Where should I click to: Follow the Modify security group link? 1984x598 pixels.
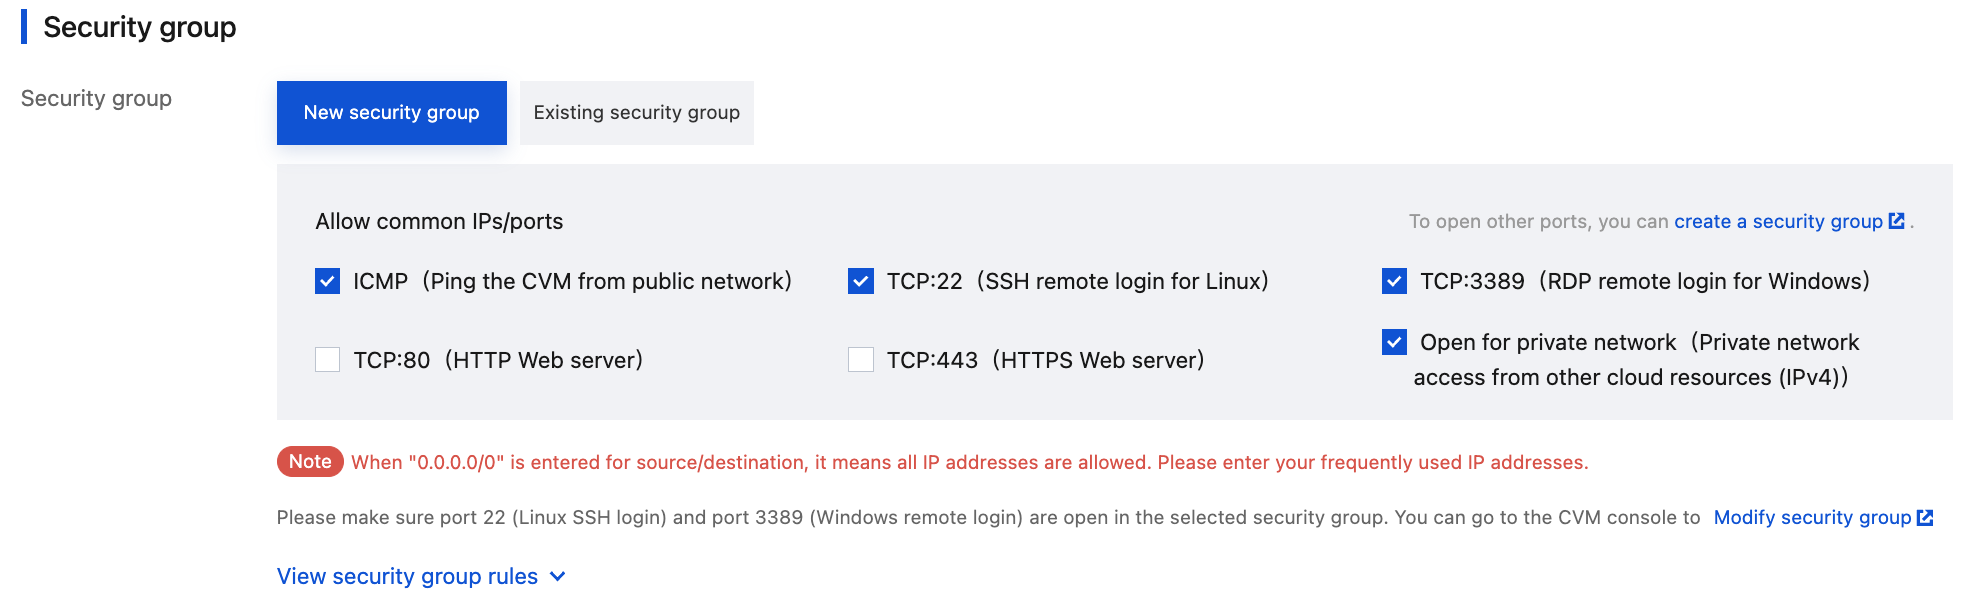coord(1811,517)
